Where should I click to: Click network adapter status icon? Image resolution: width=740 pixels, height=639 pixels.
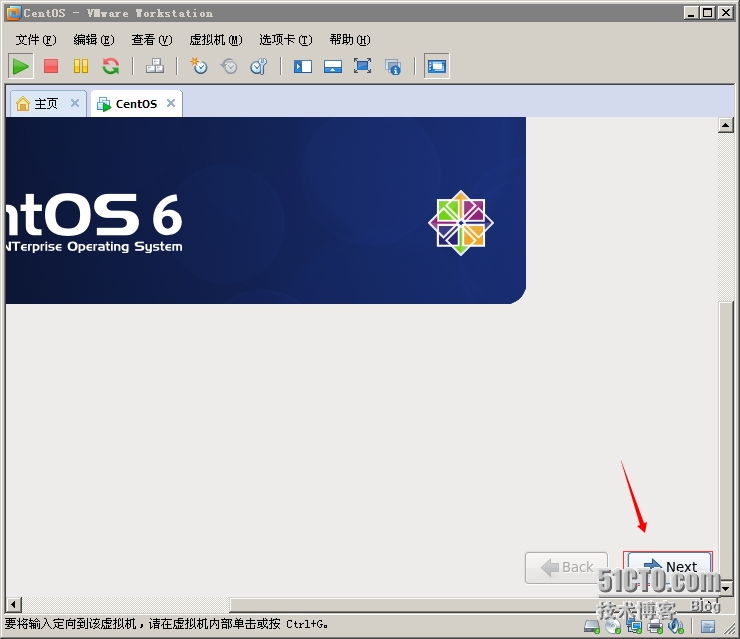pos(634,626)
